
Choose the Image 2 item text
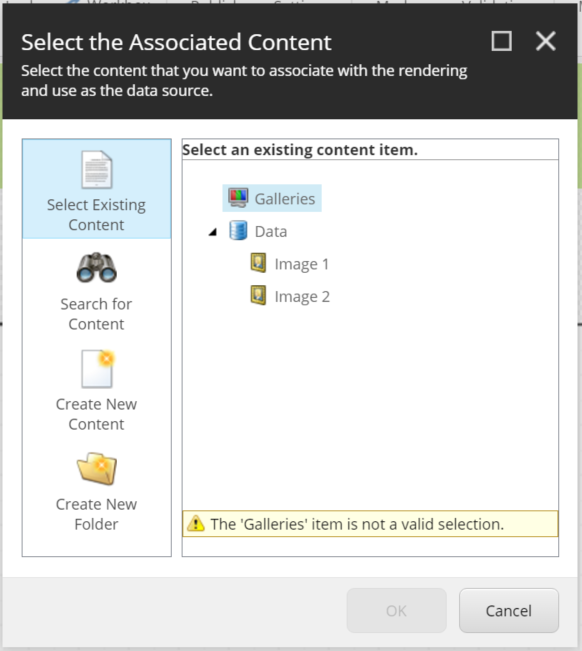(x=302, y=296)
